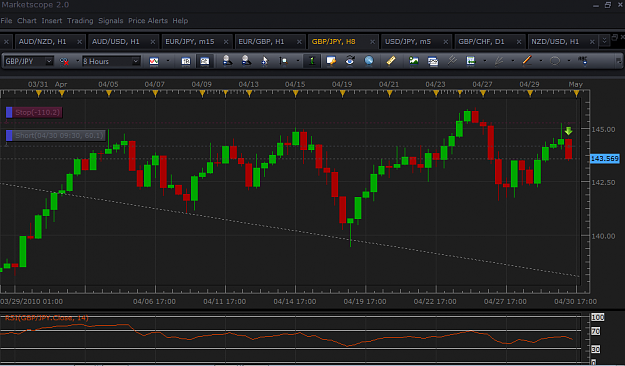Close the USD/JPY, m5 tab

point(446,41)
